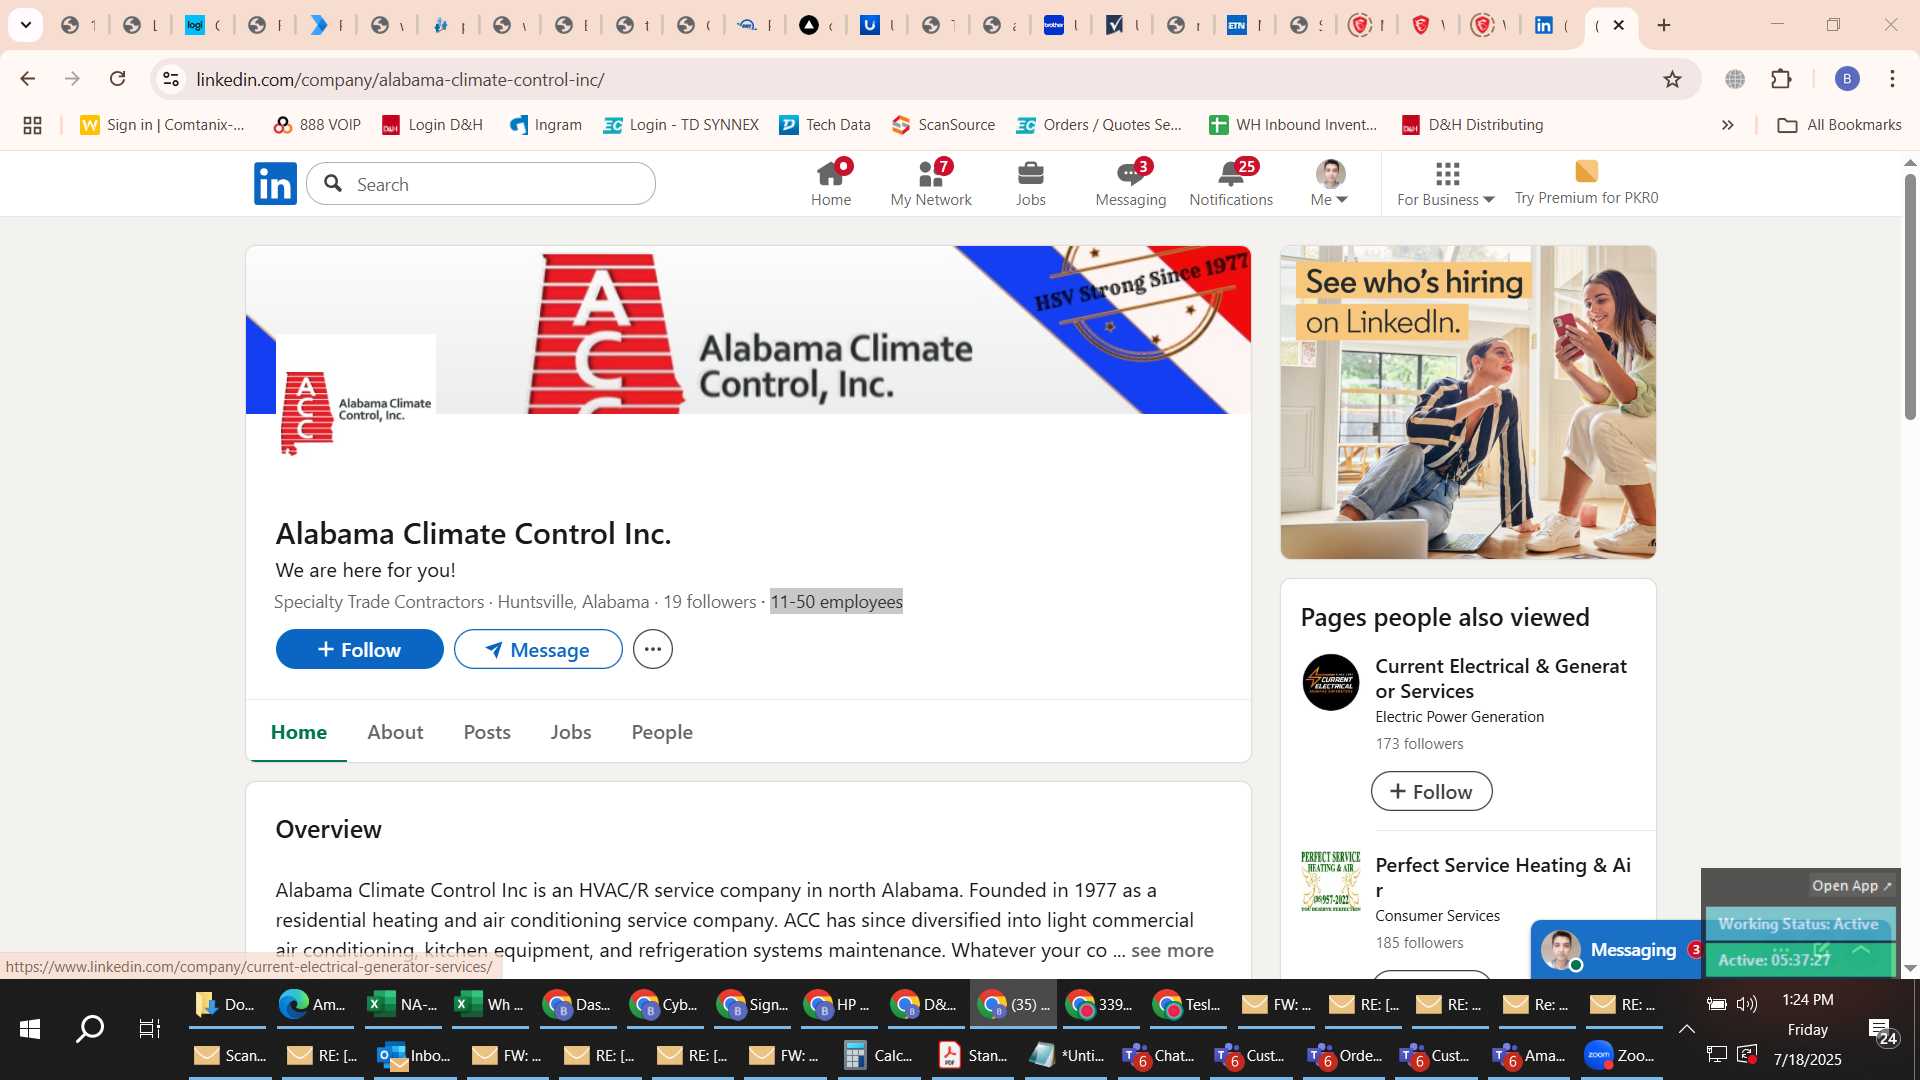Open the See who's hiring ad

[1468, 402]
